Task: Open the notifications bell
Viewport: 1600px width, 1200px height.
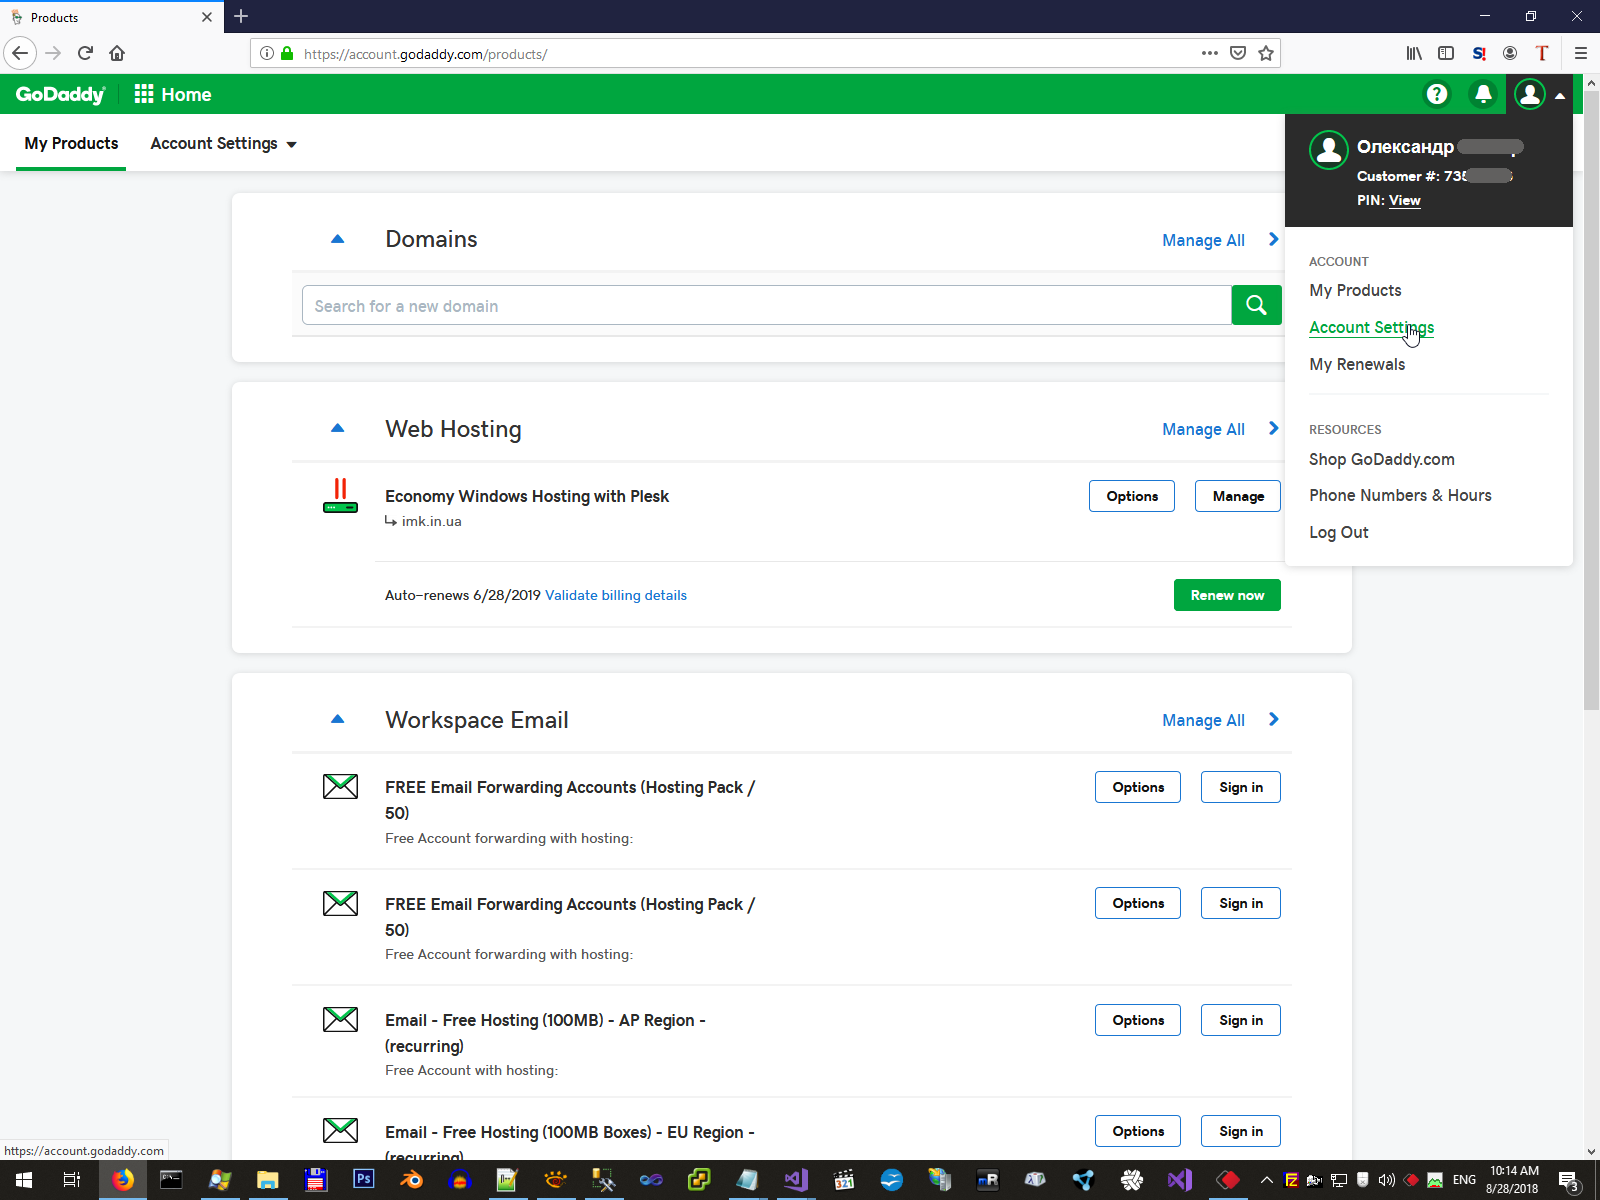Action: coord(1483,94)
